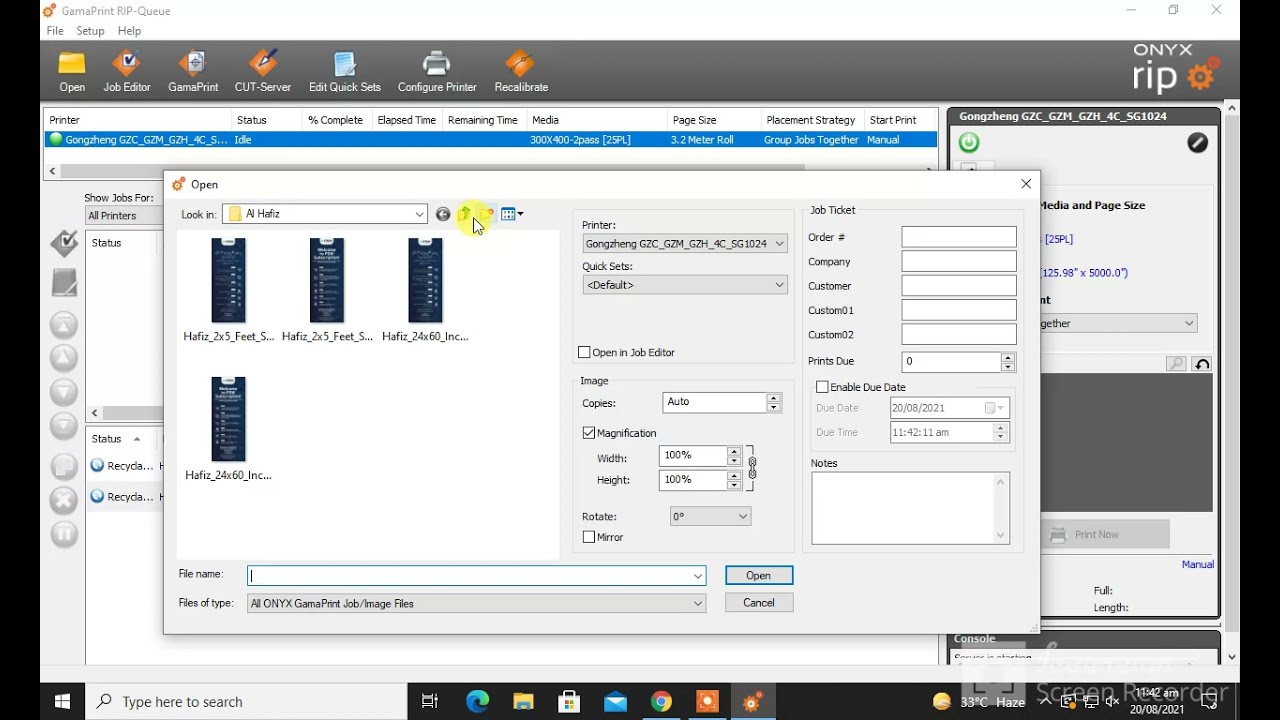Open File Explorer from the taskbar
Viewport: 1280px width, 720px height.
click(523, 702)
